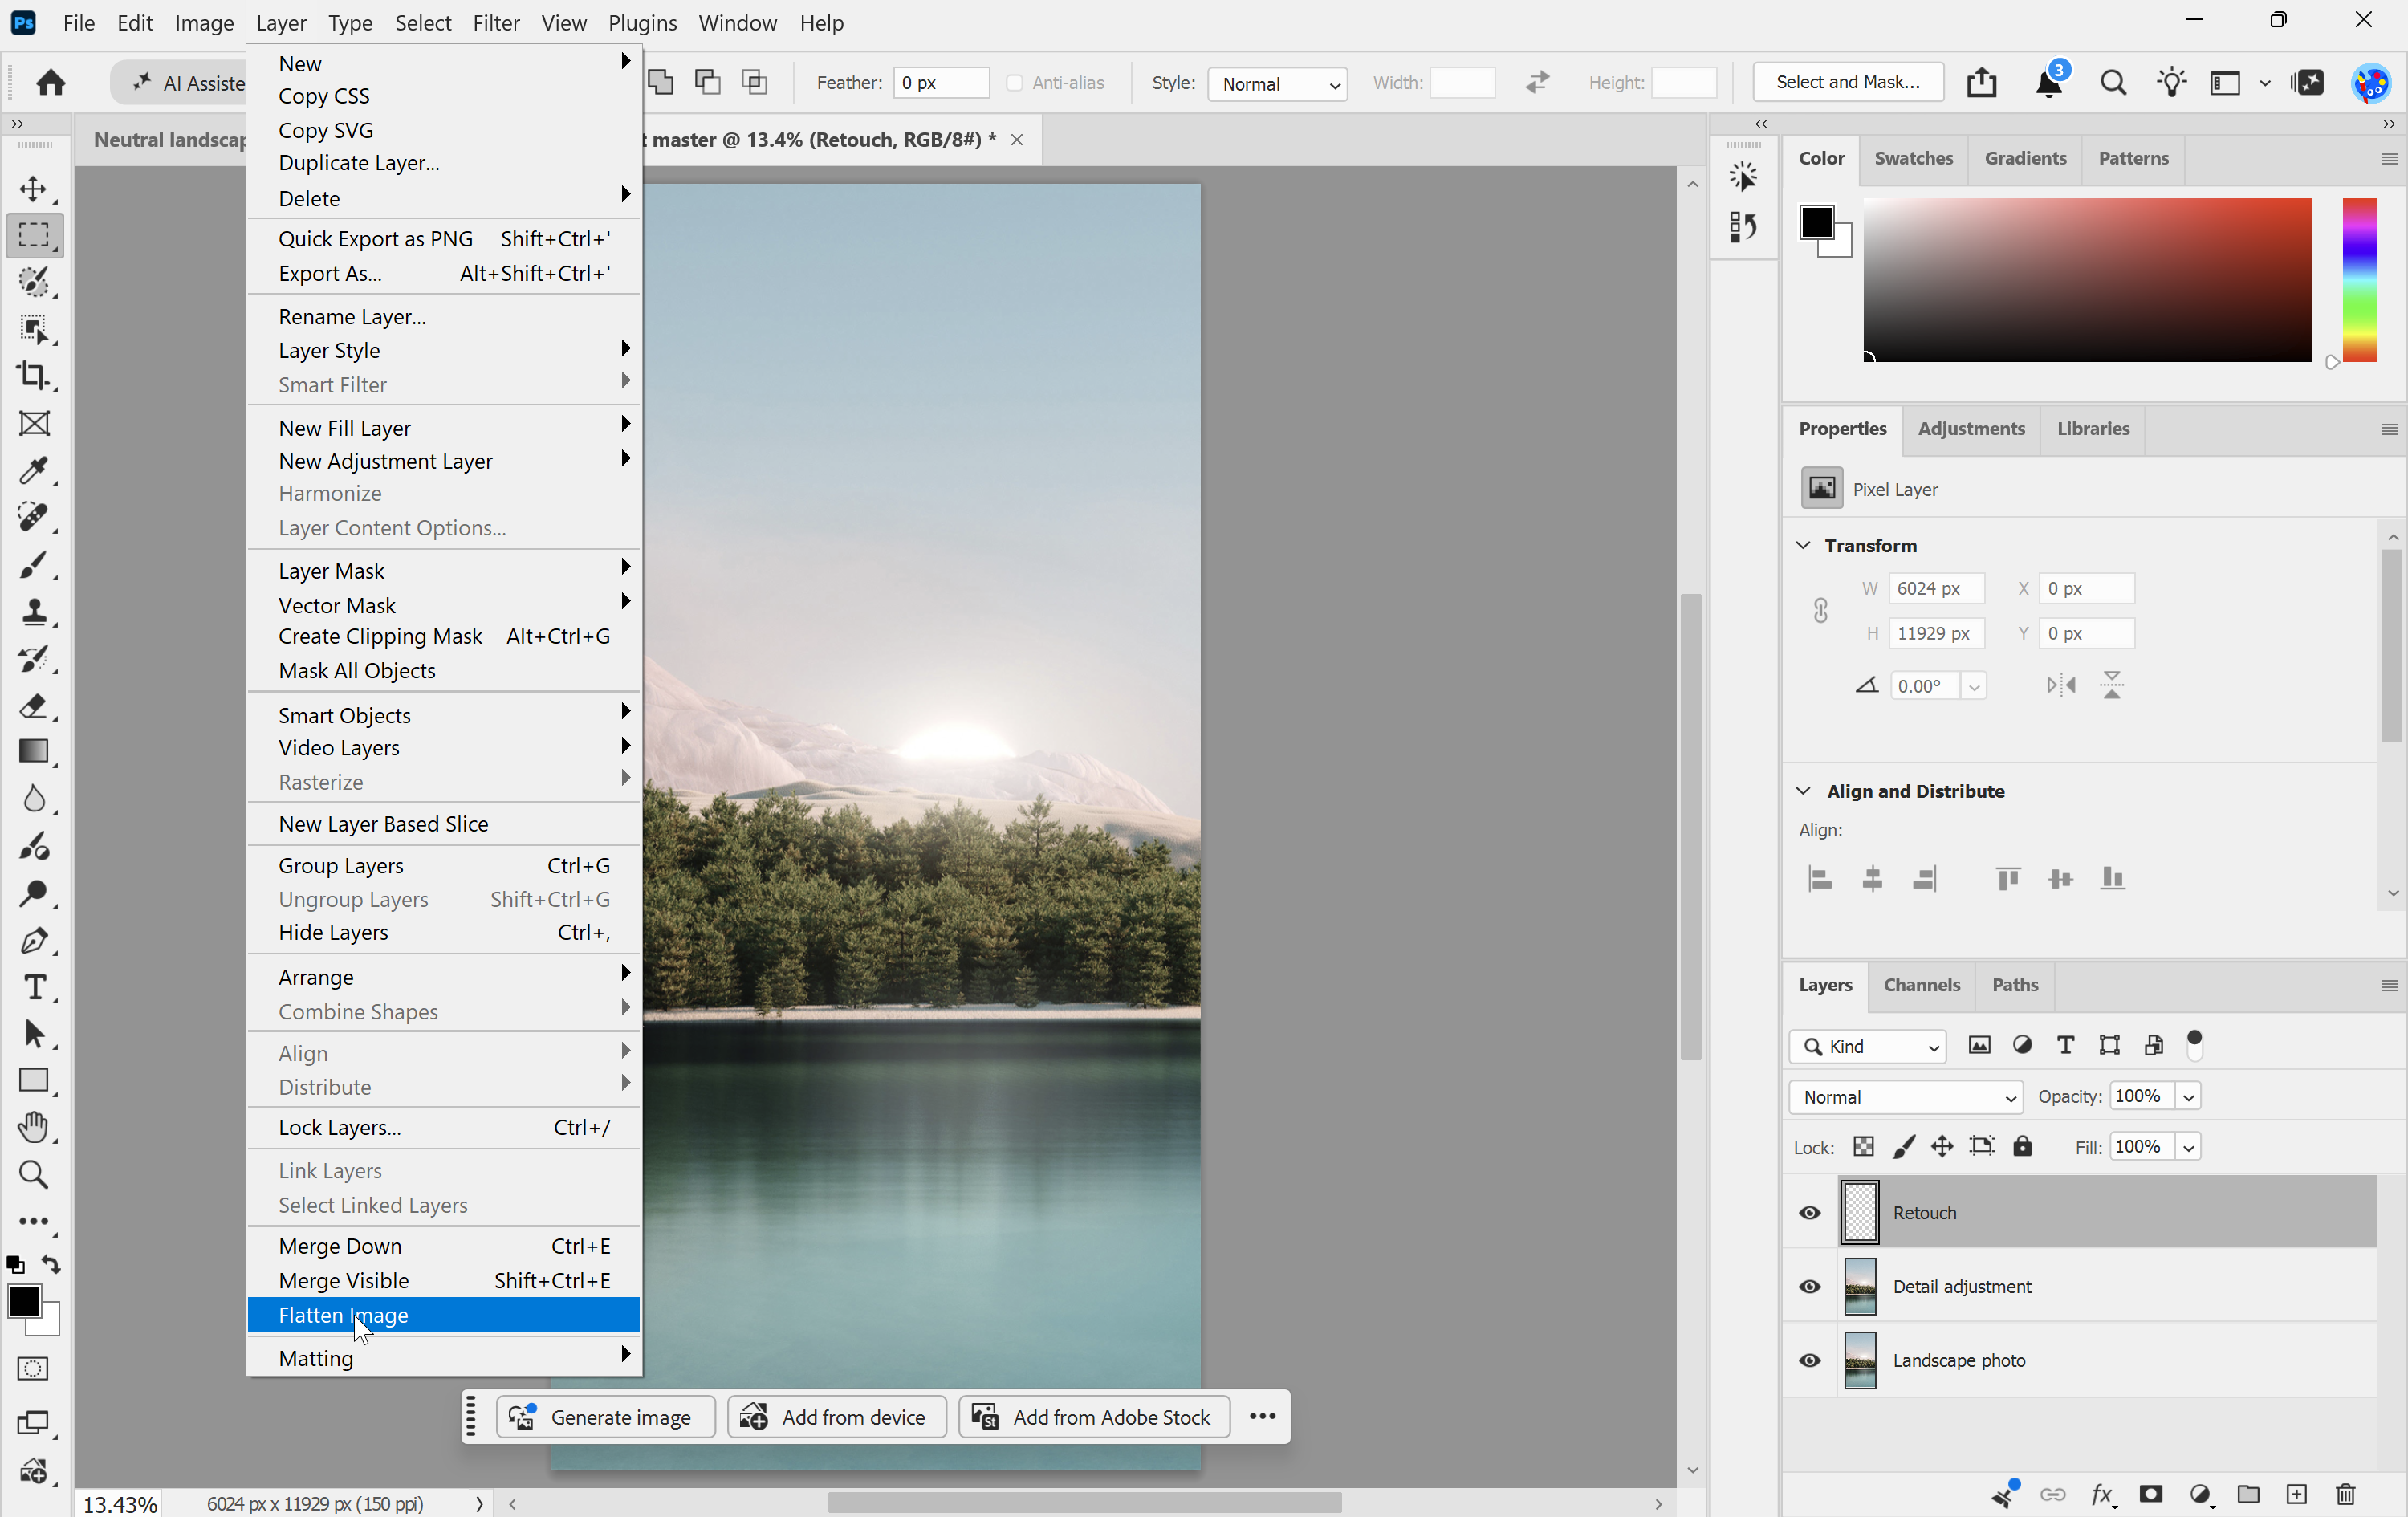The height and width of the screenshot is (1517, 2408).
Task: Create a new group folder icon
Action: tap(2248, 1494)
